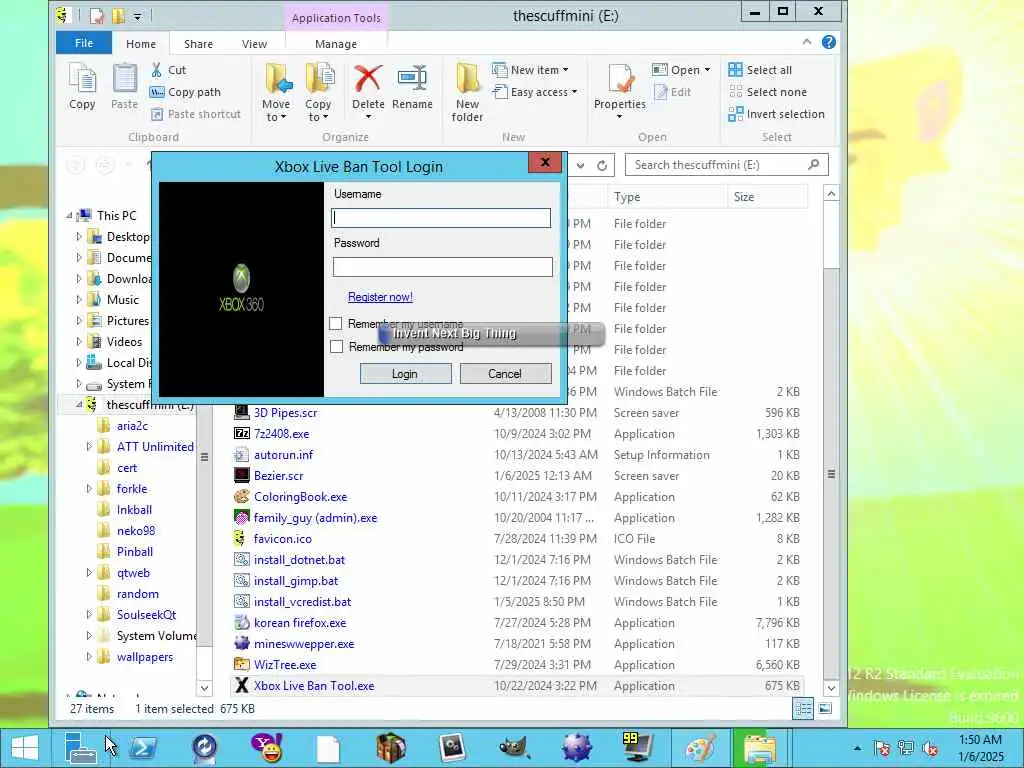Open the Windows Start button
The width and height of the screenshot is (1024, 768).
(x=24, y=748)
